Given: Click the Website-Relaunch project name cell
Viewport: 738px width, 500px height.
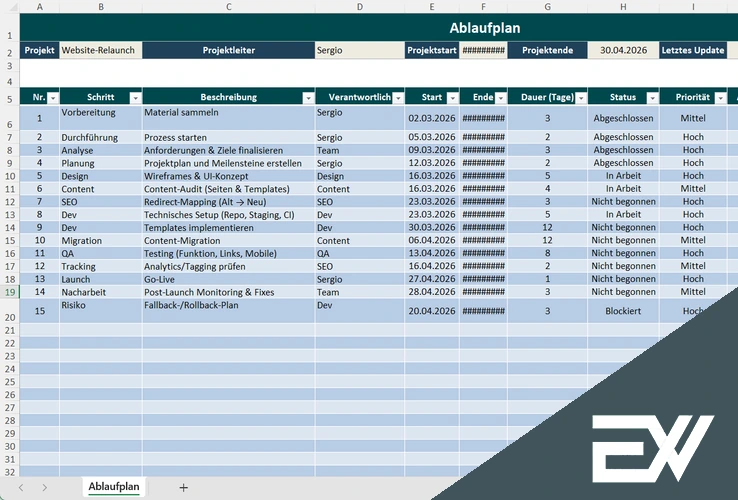Looking at the screenshot, I should (x=100, y=50).
